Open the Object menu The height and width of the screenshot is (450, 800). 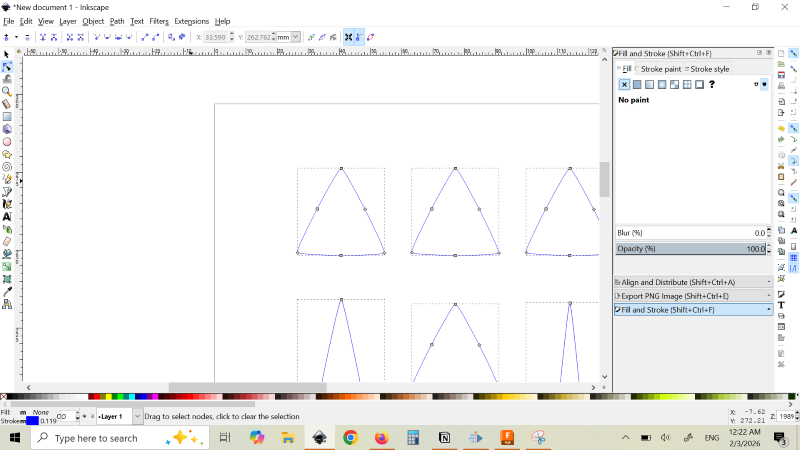(x=93, y=21)
